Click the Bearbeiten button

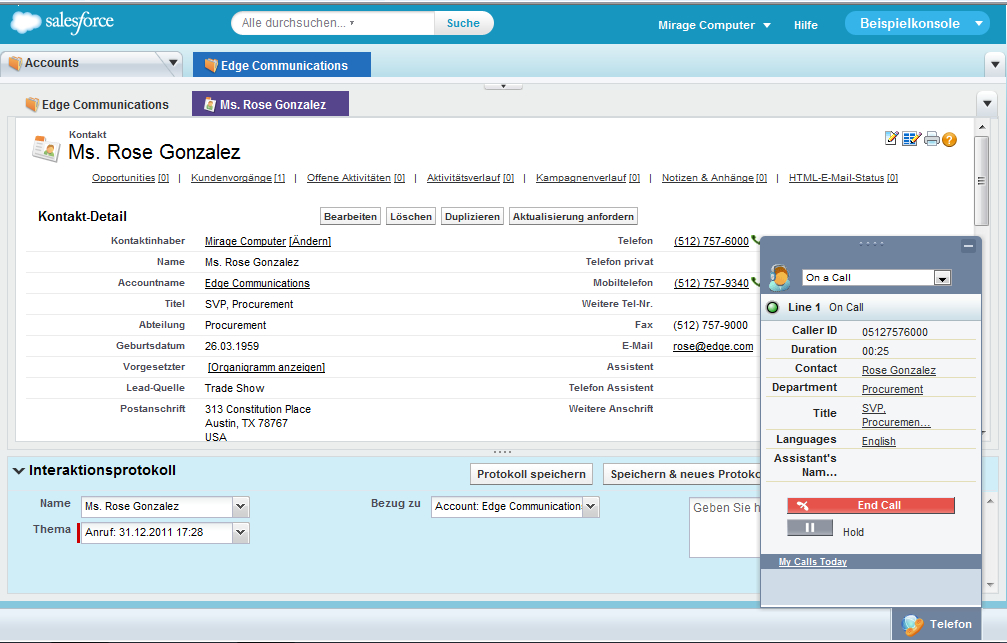[x=350, y=216]
